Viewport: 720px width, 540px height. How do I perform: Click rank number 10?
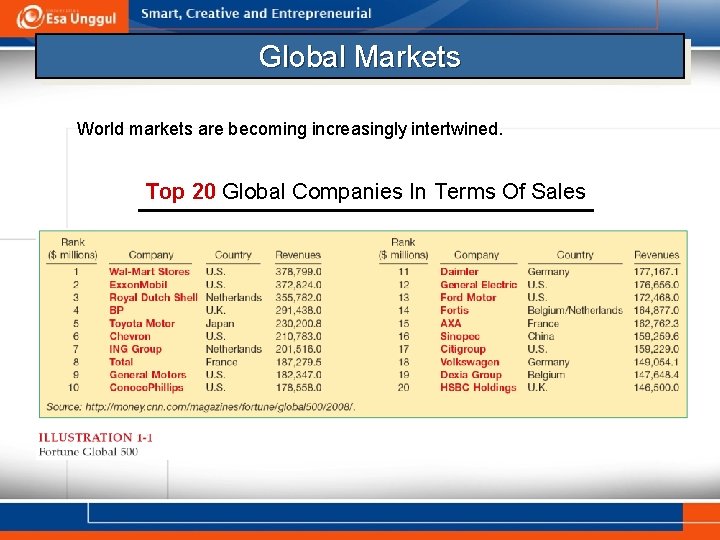point(73,388)
